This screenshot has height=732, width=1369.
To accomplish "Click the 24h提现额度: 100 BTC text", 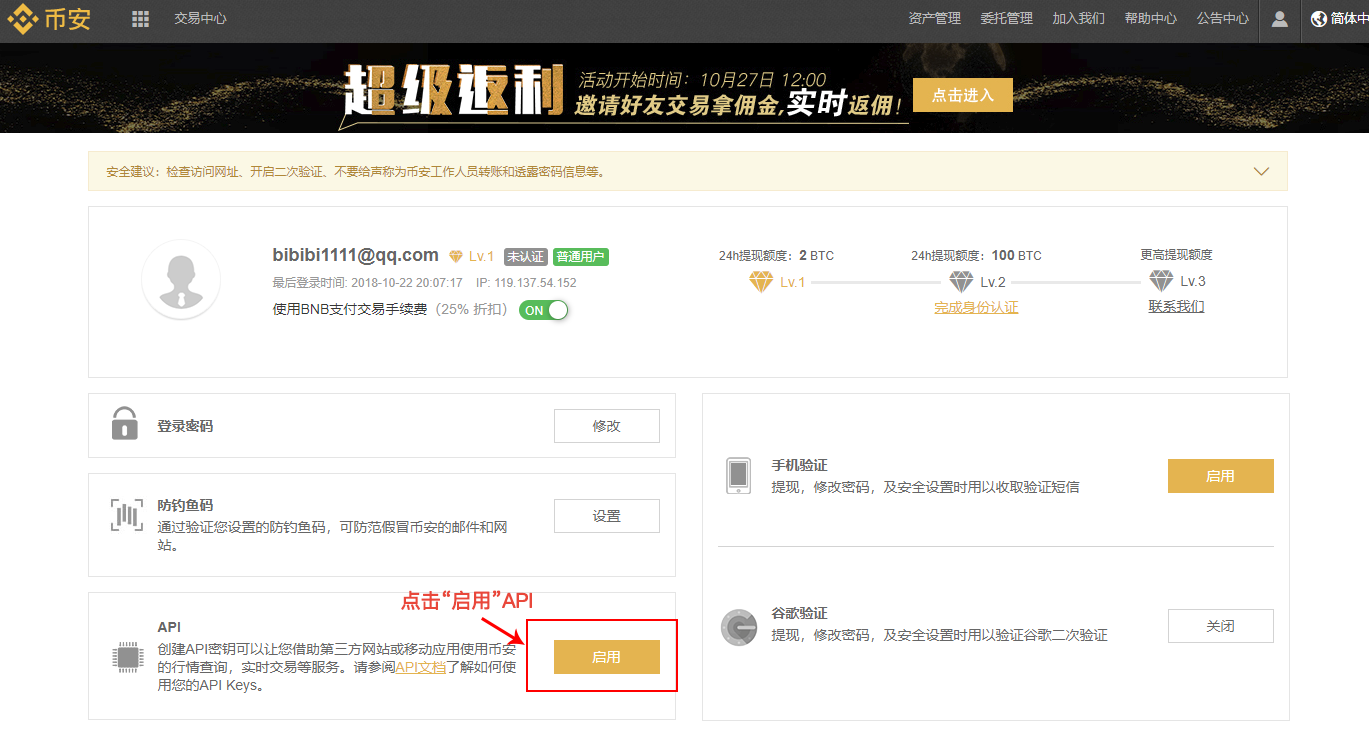I will coord(976,255).
